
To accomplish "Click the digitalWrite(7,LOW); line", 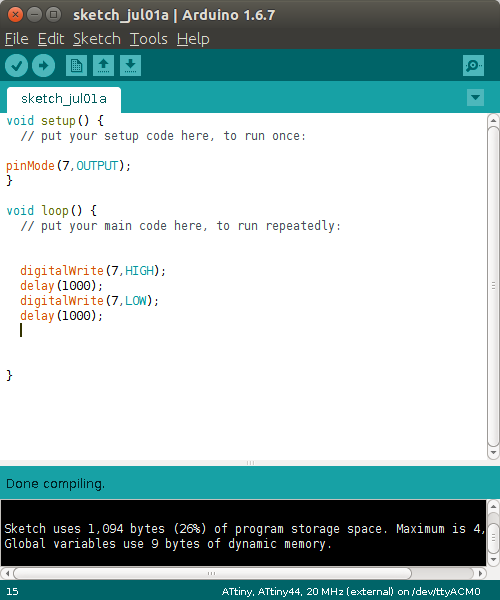I will click(x=90, y=301).
